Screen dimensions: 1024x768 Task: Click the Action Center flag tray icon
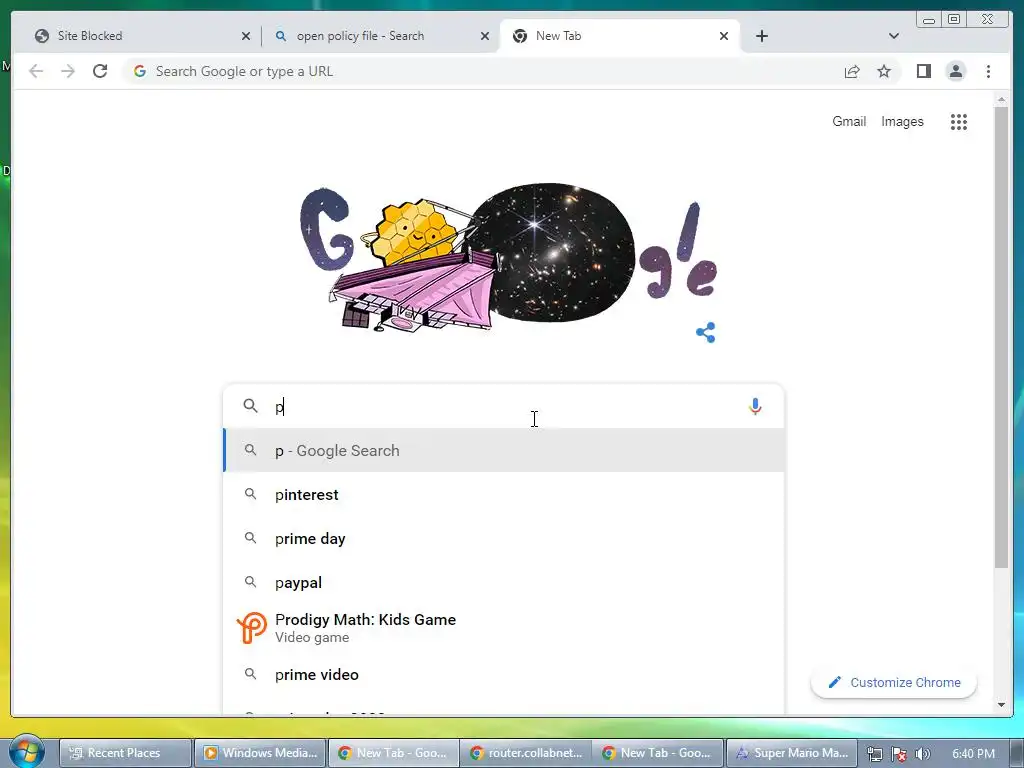pyautogui.click(x=899, y=754)
